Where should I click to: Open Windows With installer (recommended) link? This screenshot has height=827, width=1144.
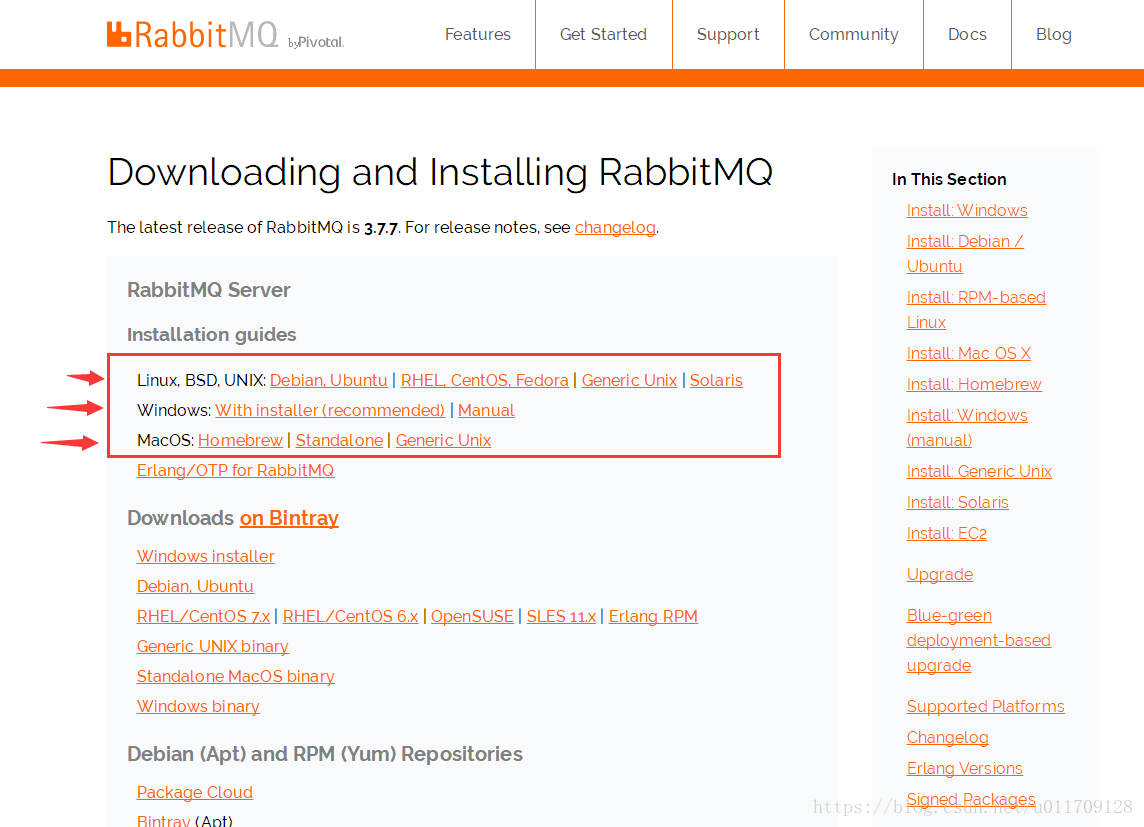[x=330, y=410]
